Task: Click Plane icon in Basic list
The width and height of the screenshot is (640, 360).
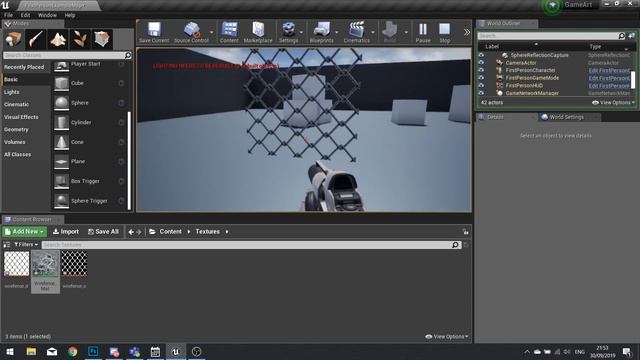Action: (62, 162)
